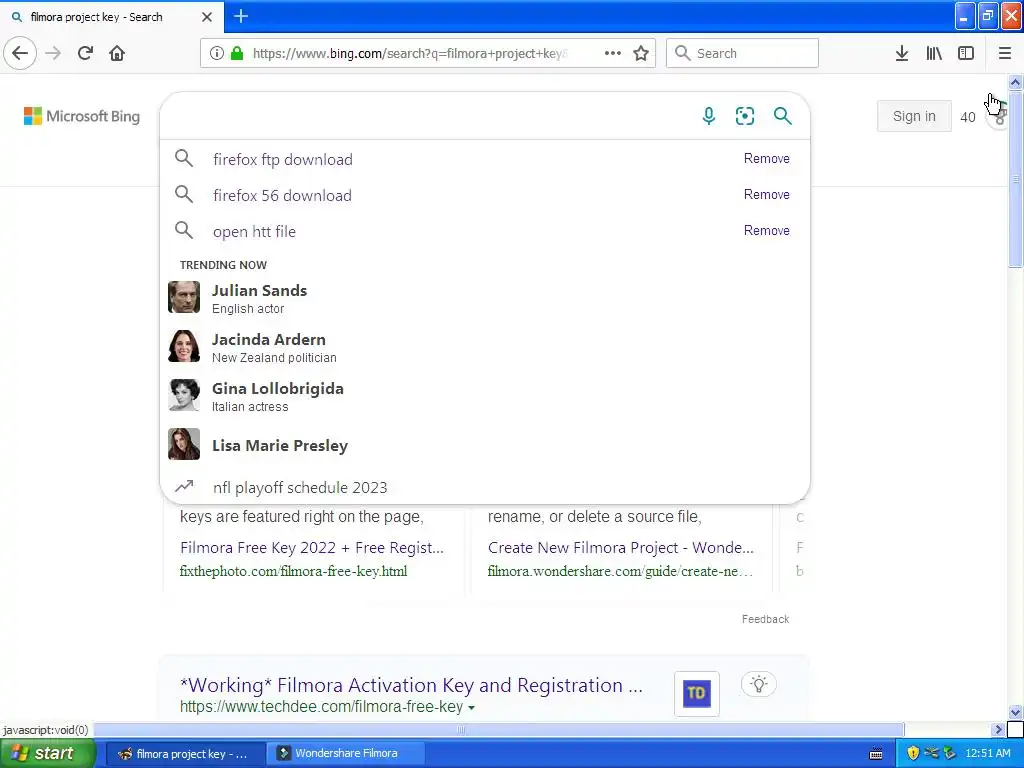Click the keyboard icon on the taskbar

[x=876, y=754]
